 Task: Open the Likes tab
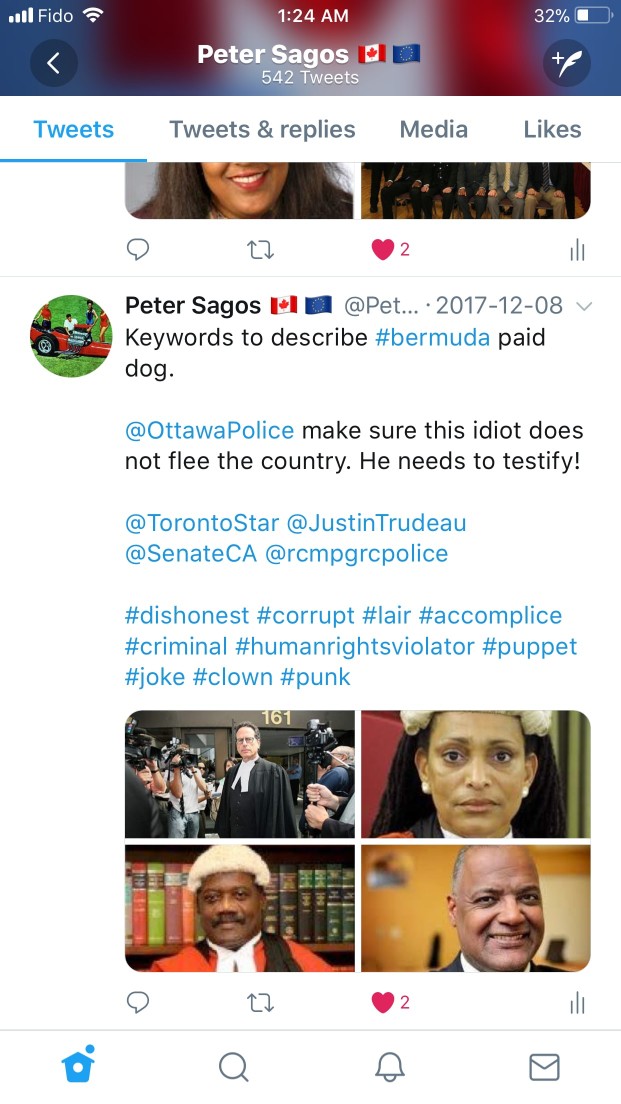click(552, 130)
